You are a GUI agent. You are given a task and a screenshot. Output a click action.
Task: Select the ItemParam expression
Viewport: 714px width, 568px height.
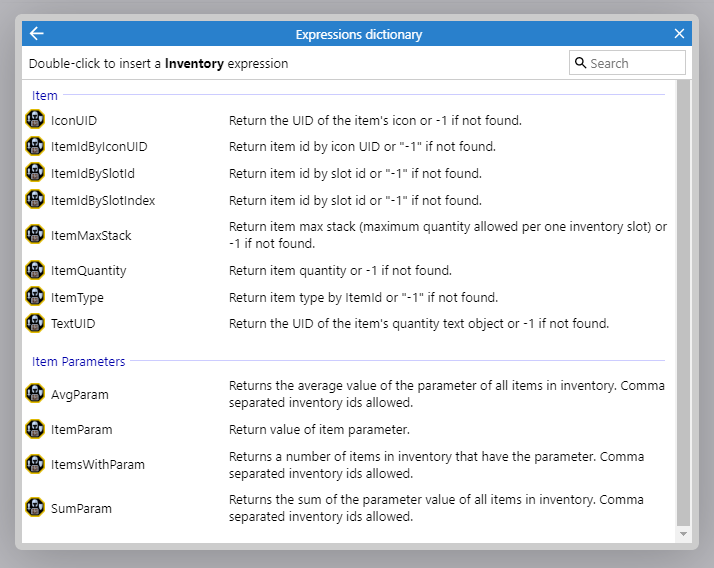pos(81,429)
